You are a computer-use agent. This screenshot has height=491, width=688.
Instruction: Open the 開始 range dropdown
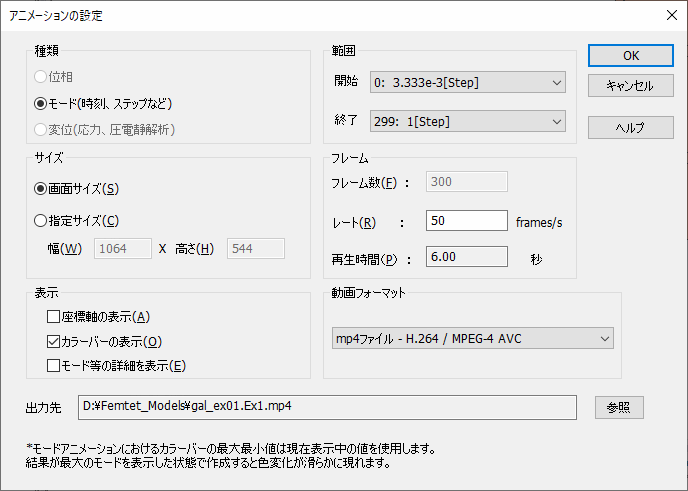467,81
